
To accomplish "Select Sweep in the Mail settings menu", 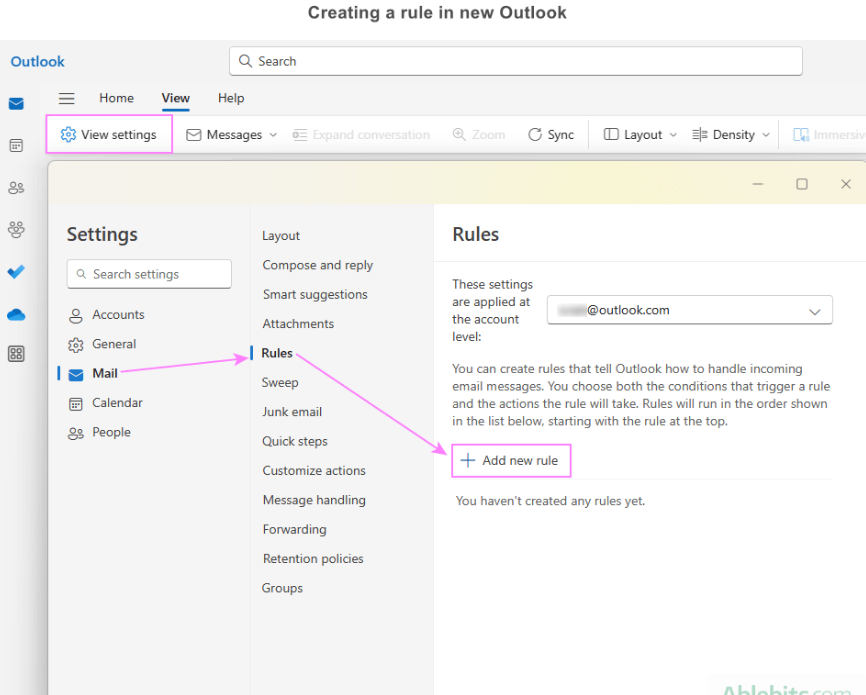I will coord(280,382).
